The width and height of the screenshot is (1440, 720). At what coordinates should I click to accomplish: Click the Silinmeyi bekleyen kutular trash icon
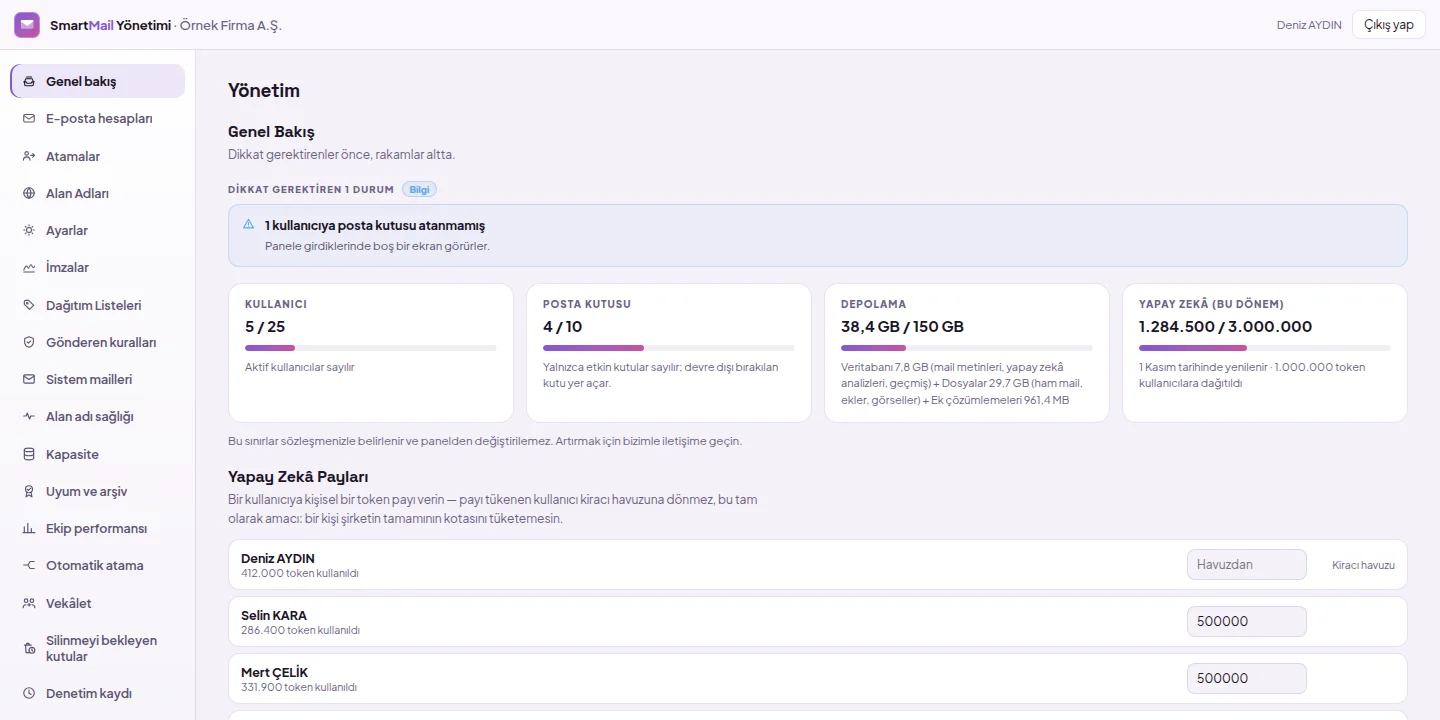29,649
